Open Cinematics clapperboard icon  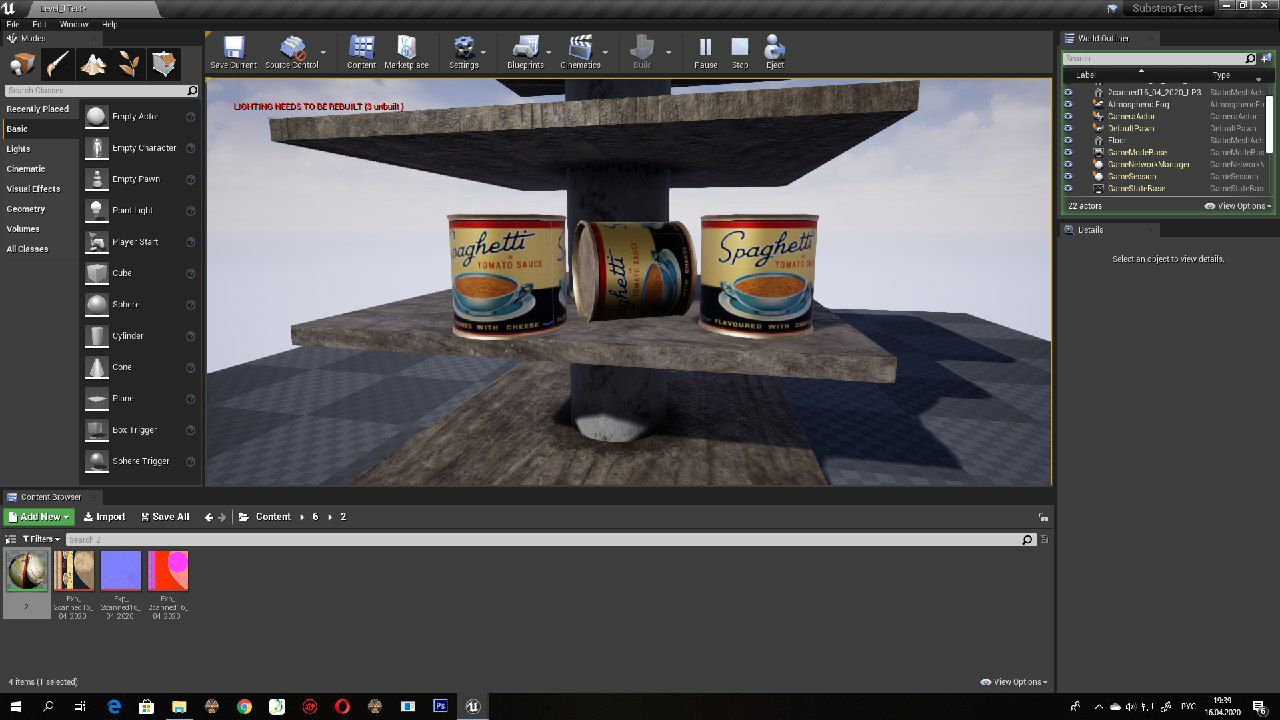580,52
